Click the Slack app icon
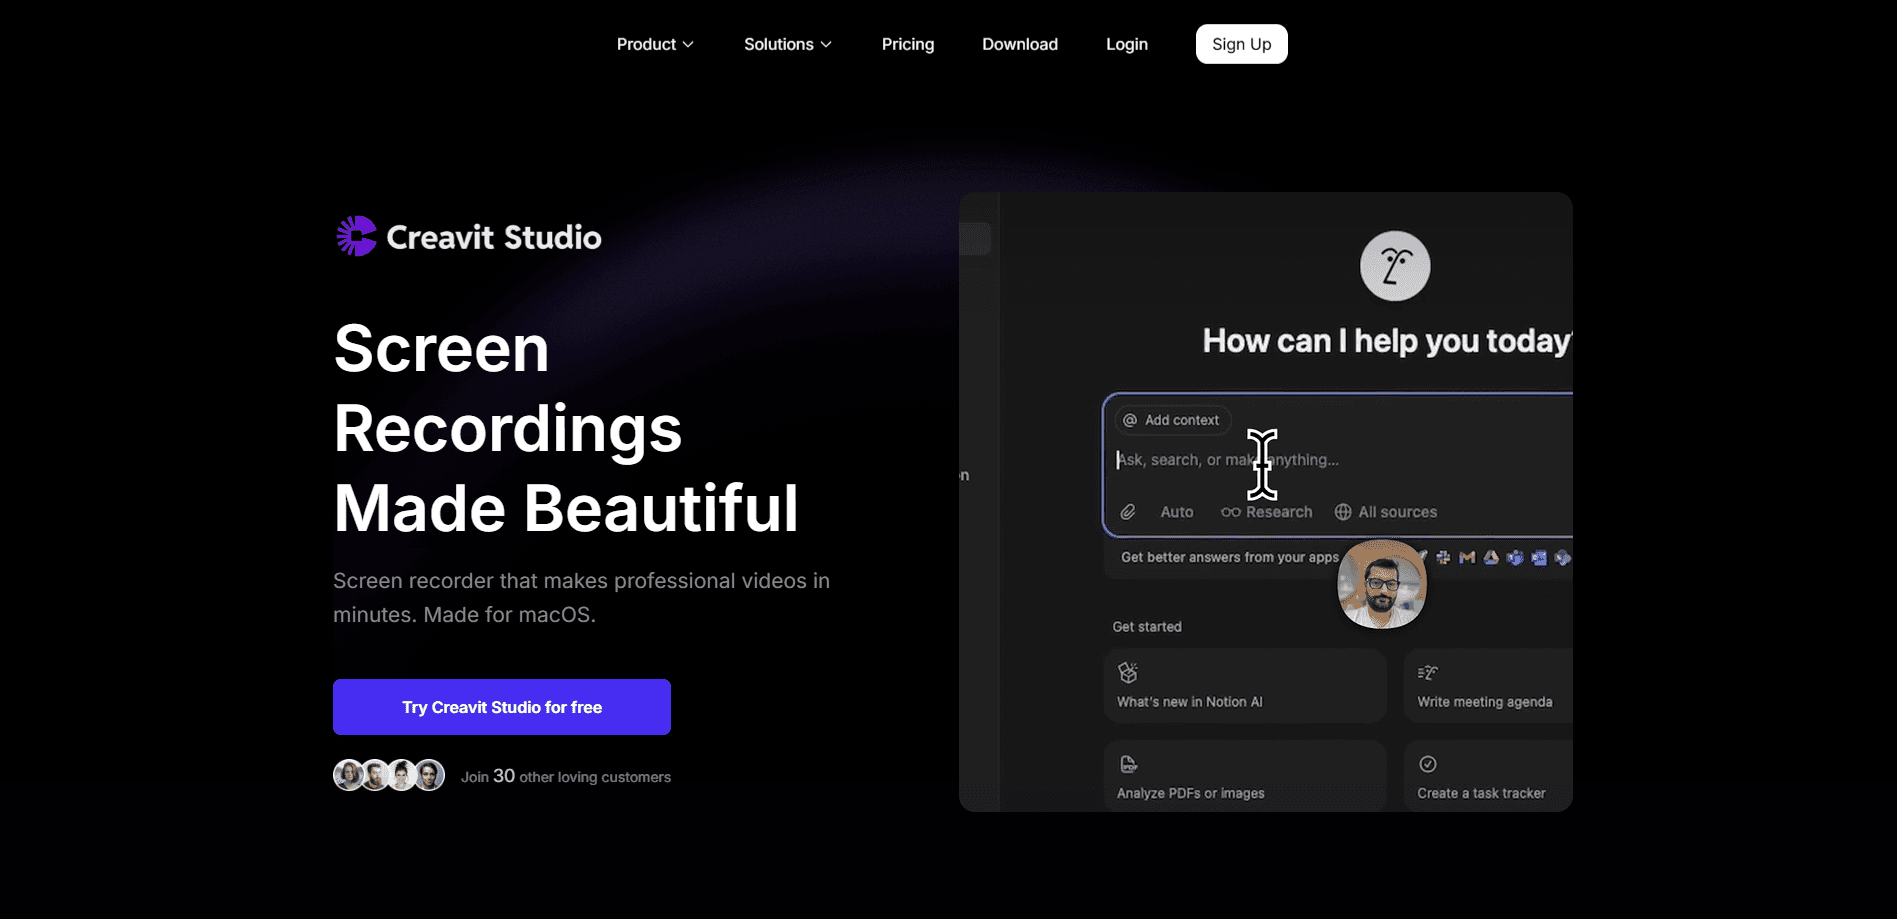The image size is (1897, 919). pyautogui.click(x=1443, y=558)
